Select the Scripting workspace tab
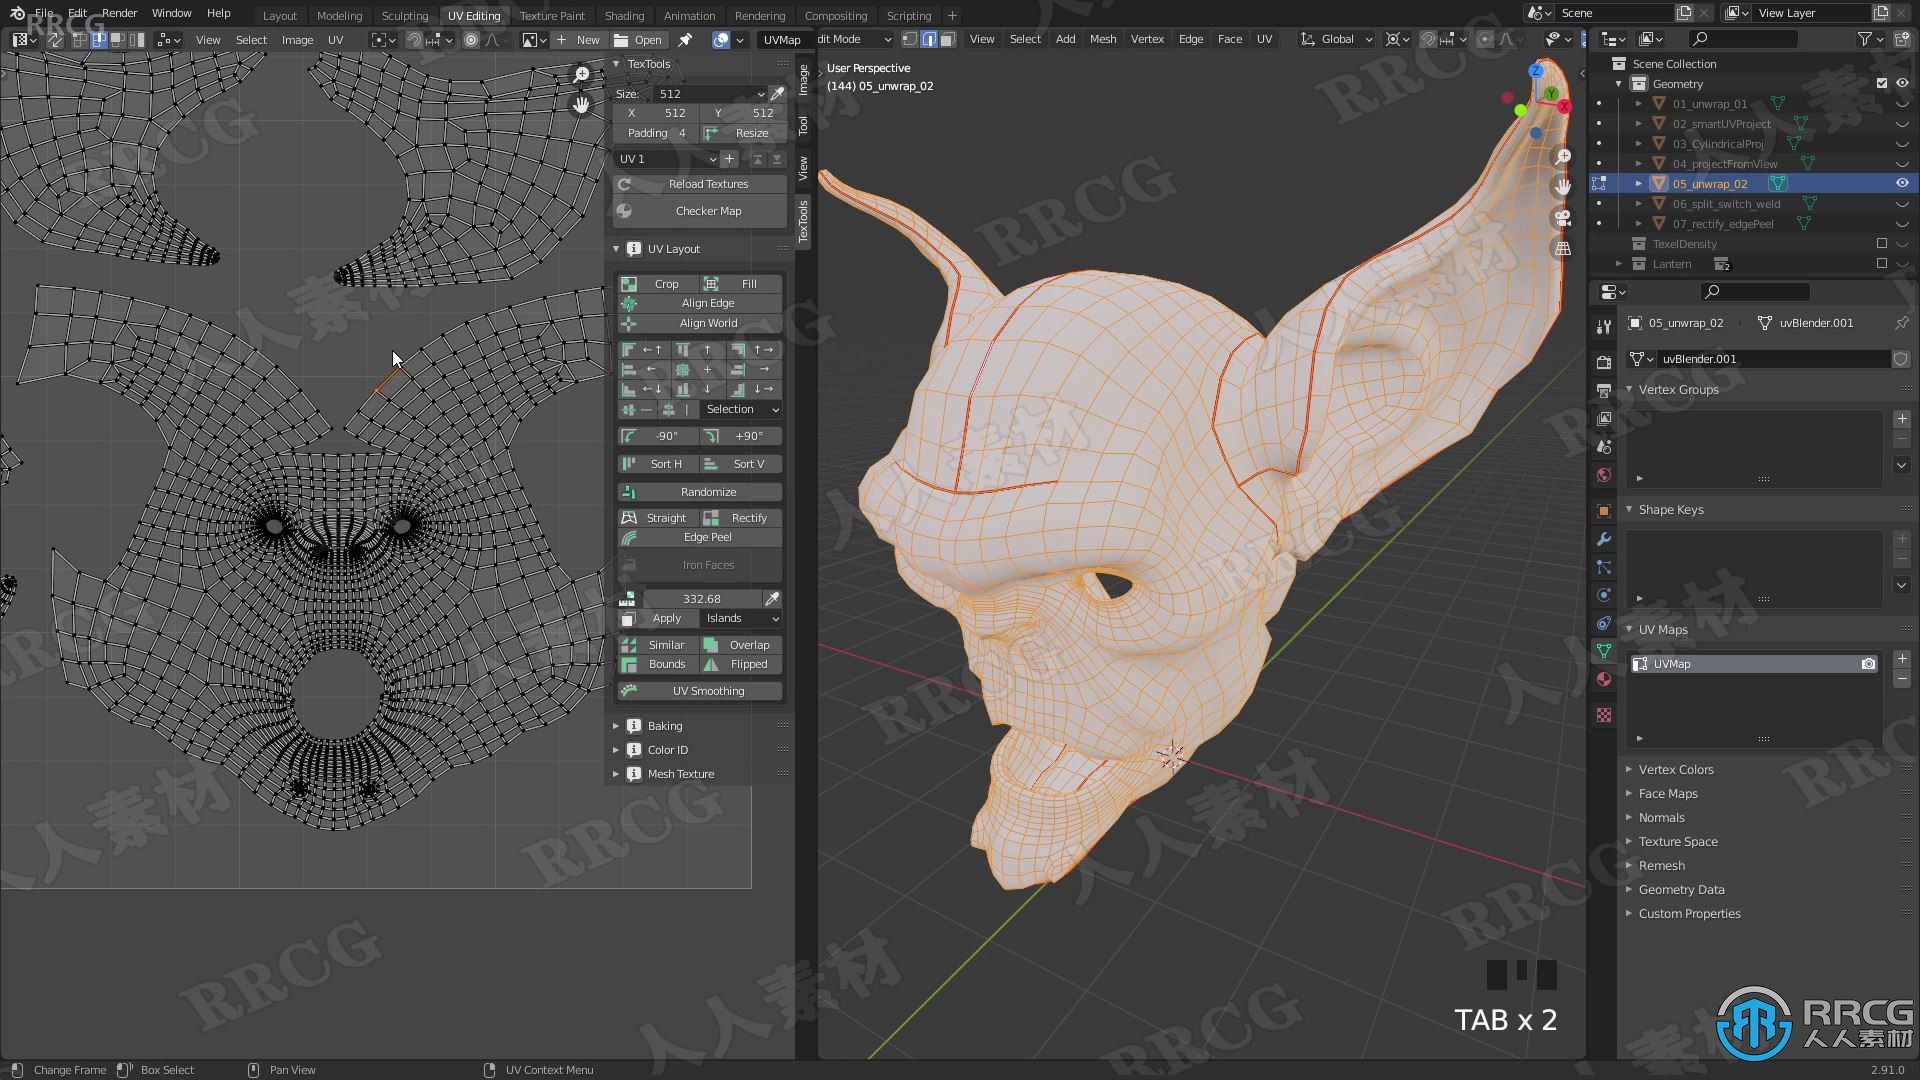 click(910, 15)
